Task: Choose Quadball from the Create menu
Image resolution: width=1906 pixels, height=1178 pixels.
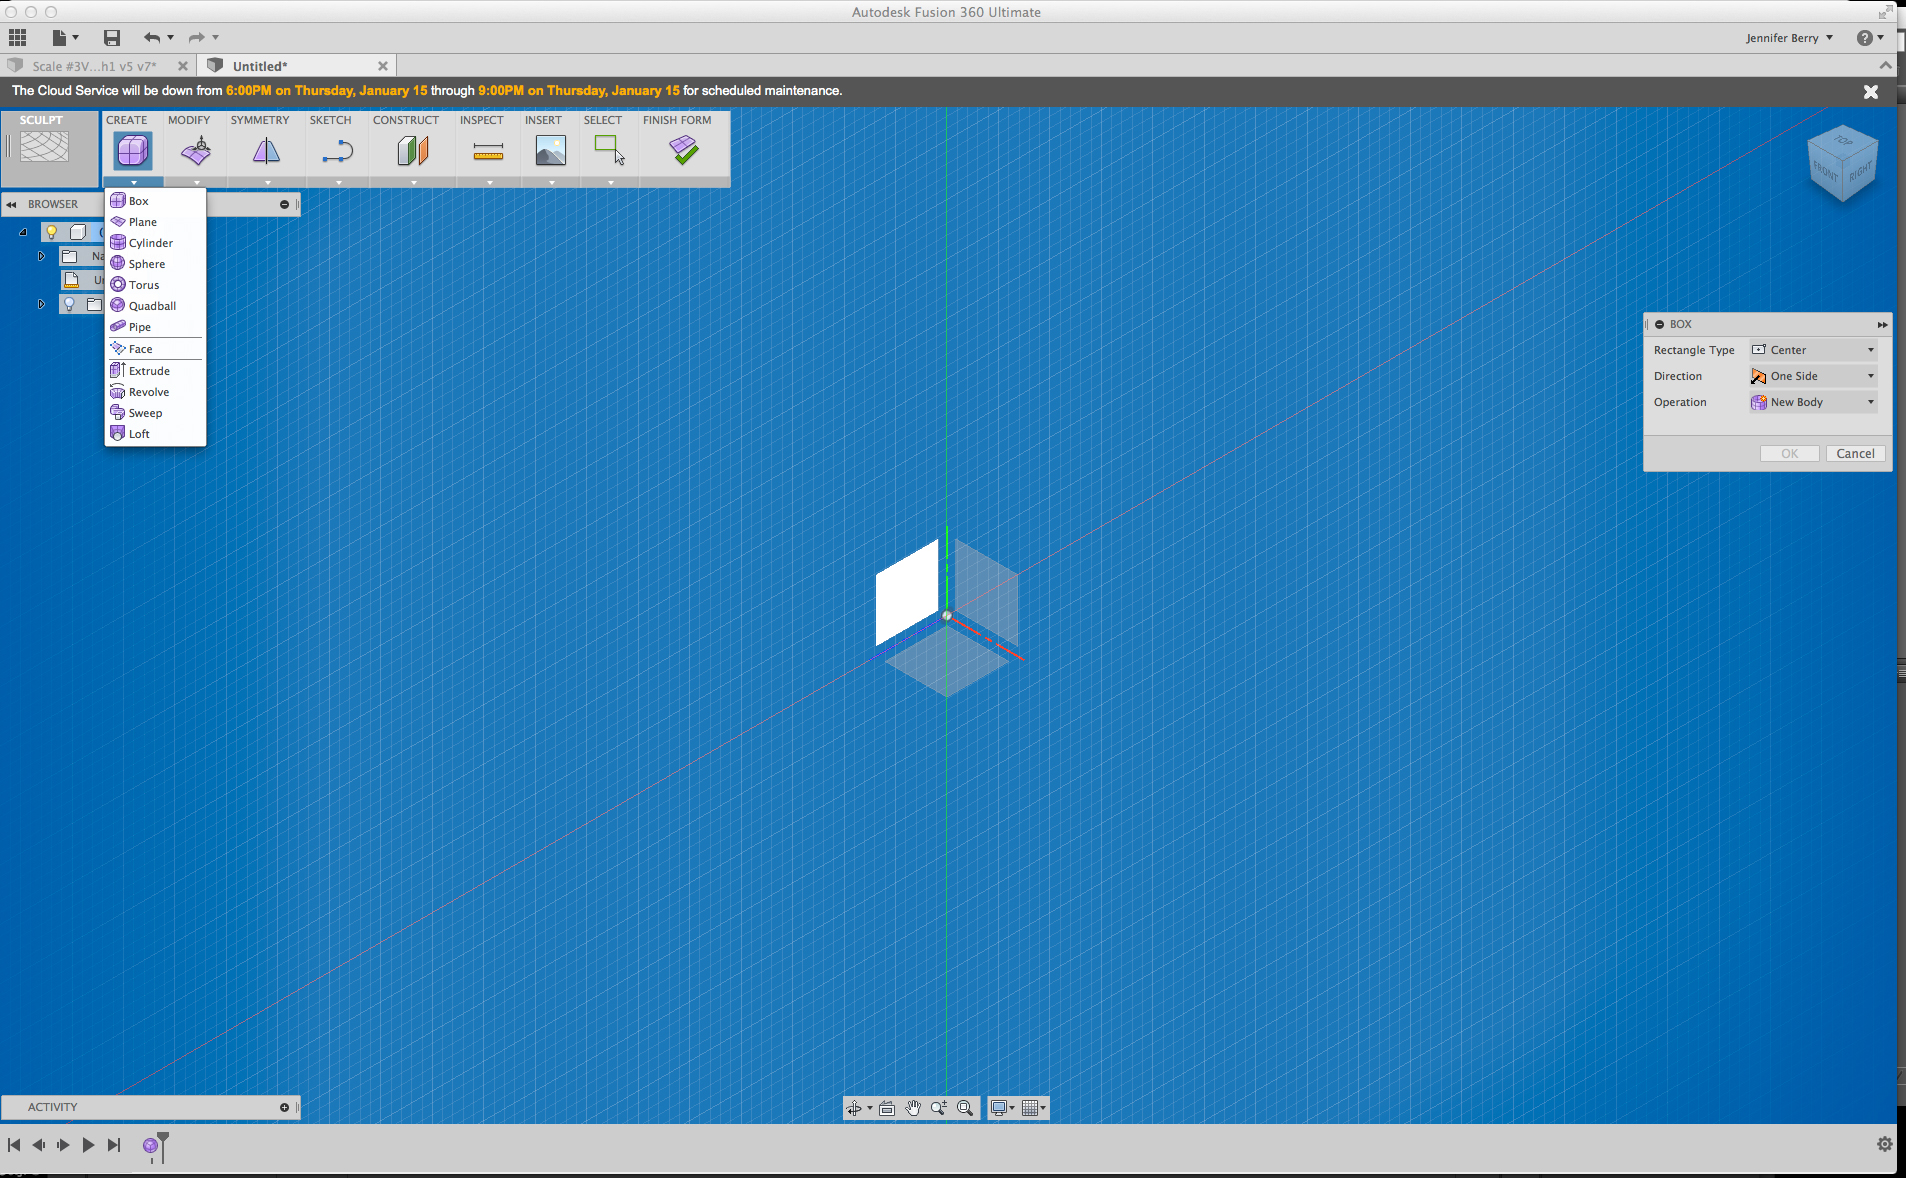Action: click(x=155, y=306)
